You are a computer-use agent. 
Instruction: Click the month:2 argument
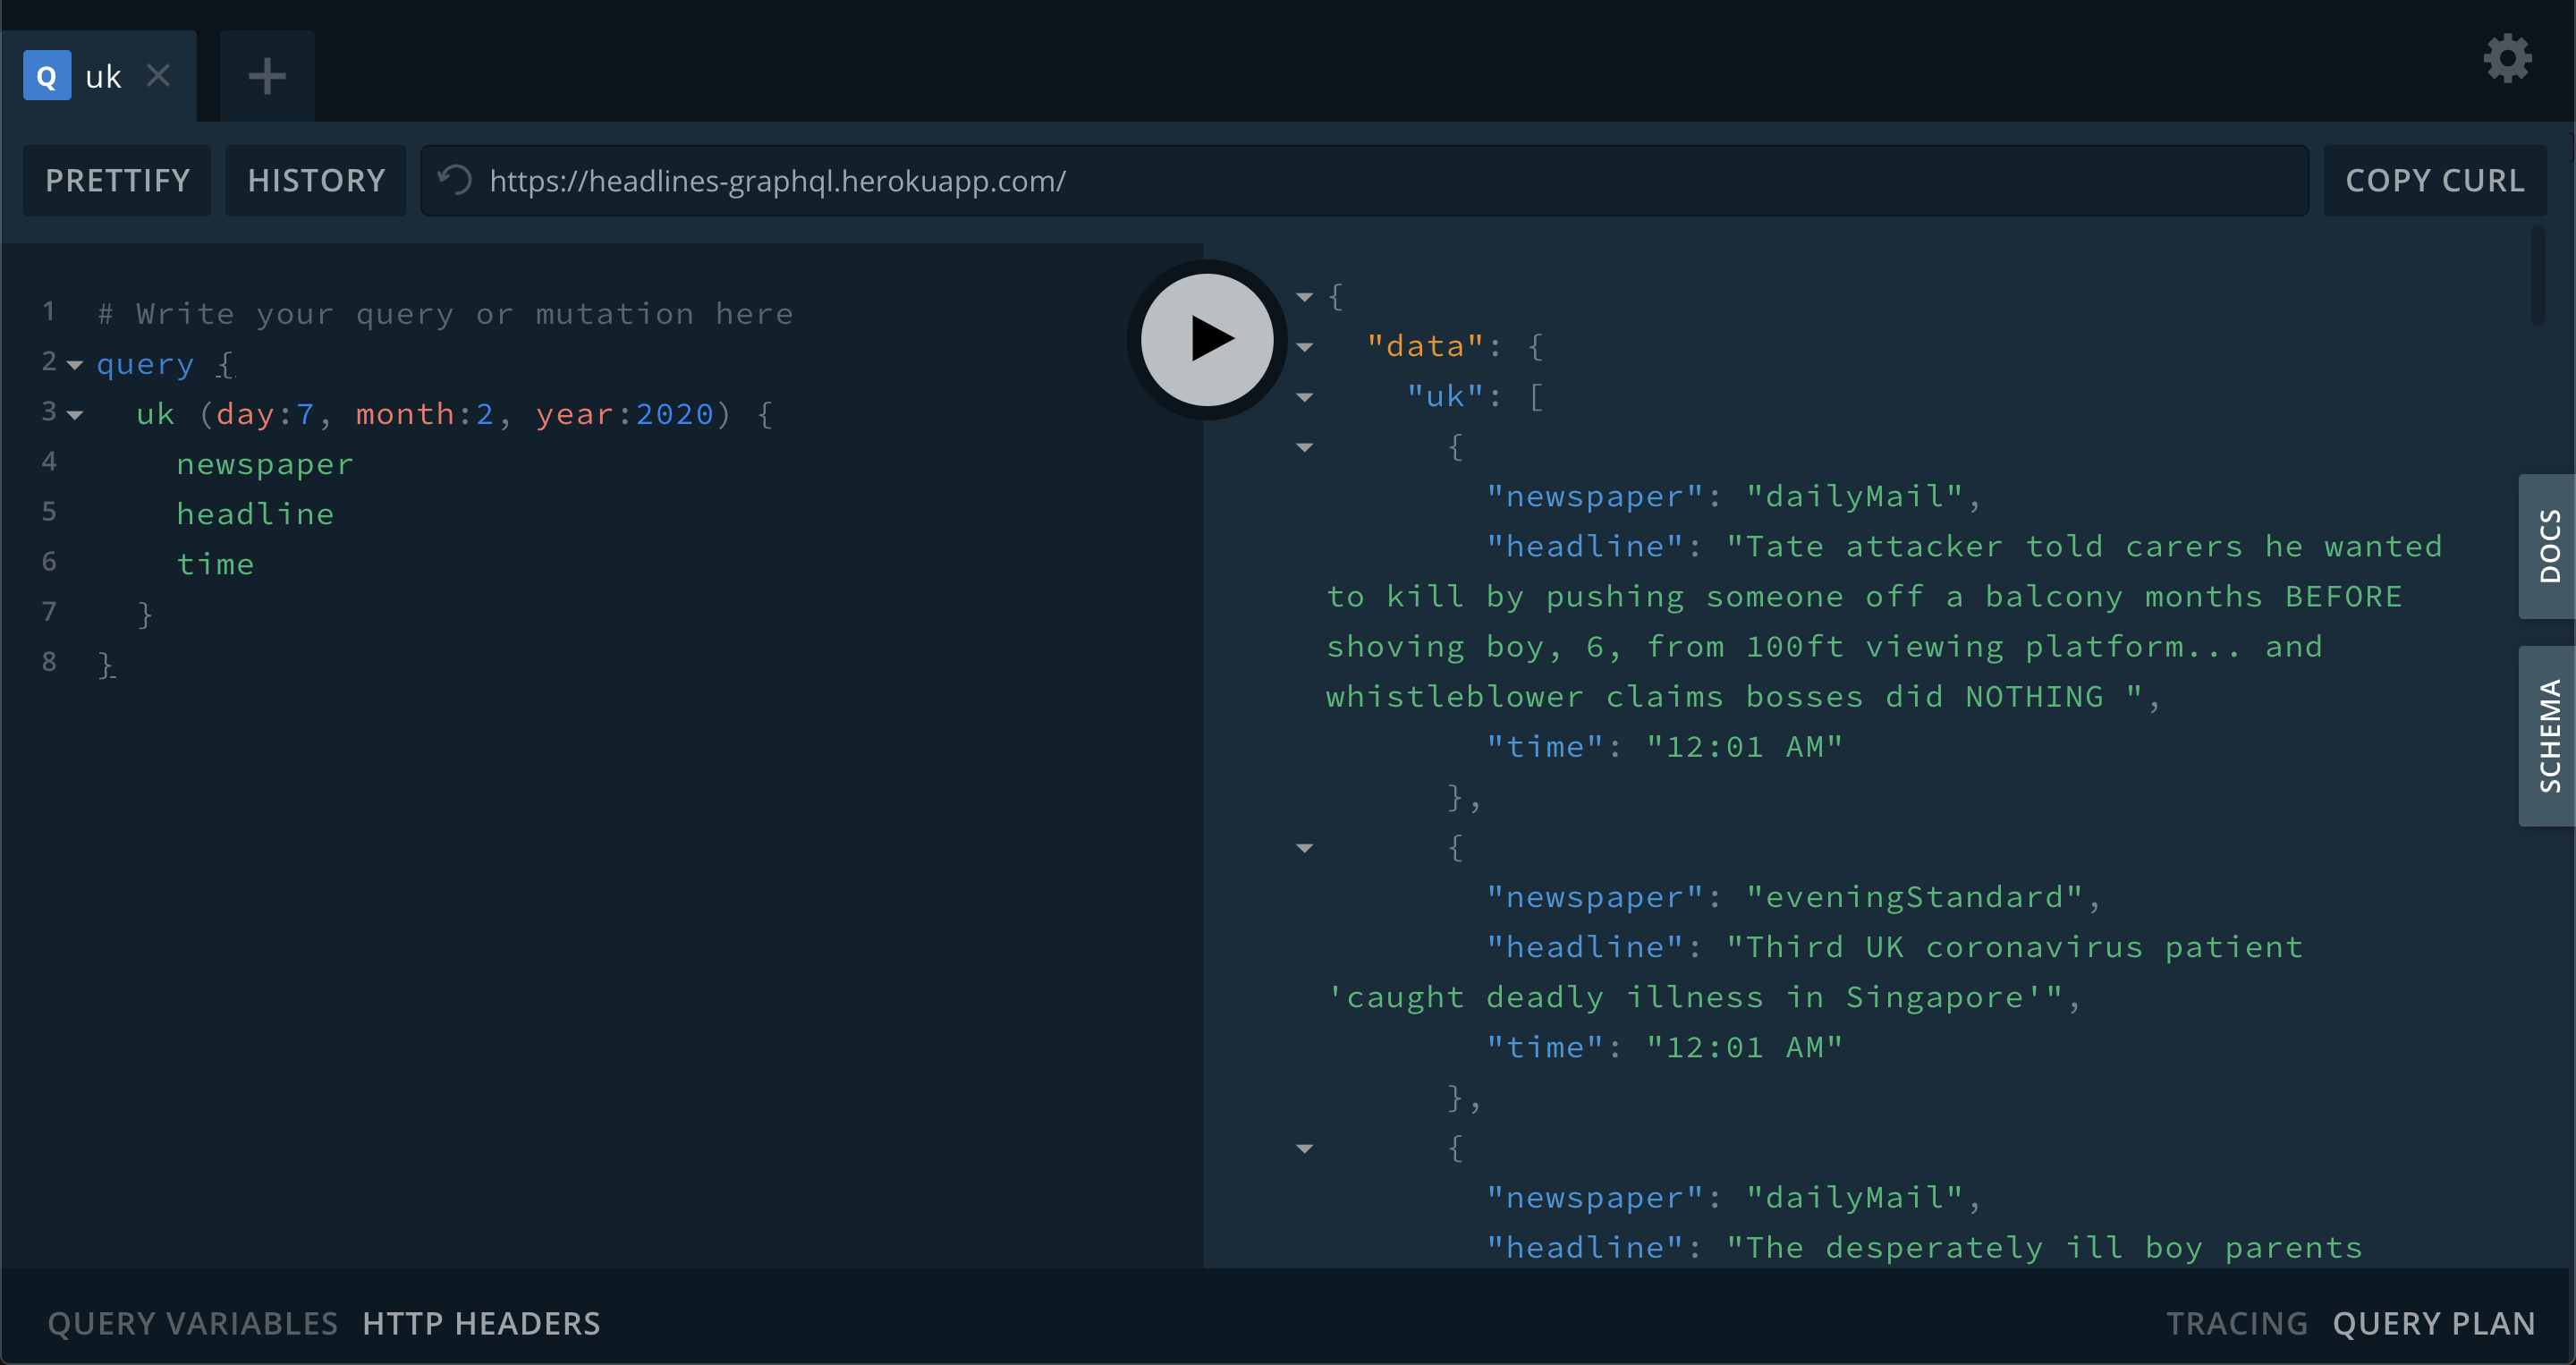point(425,414)
